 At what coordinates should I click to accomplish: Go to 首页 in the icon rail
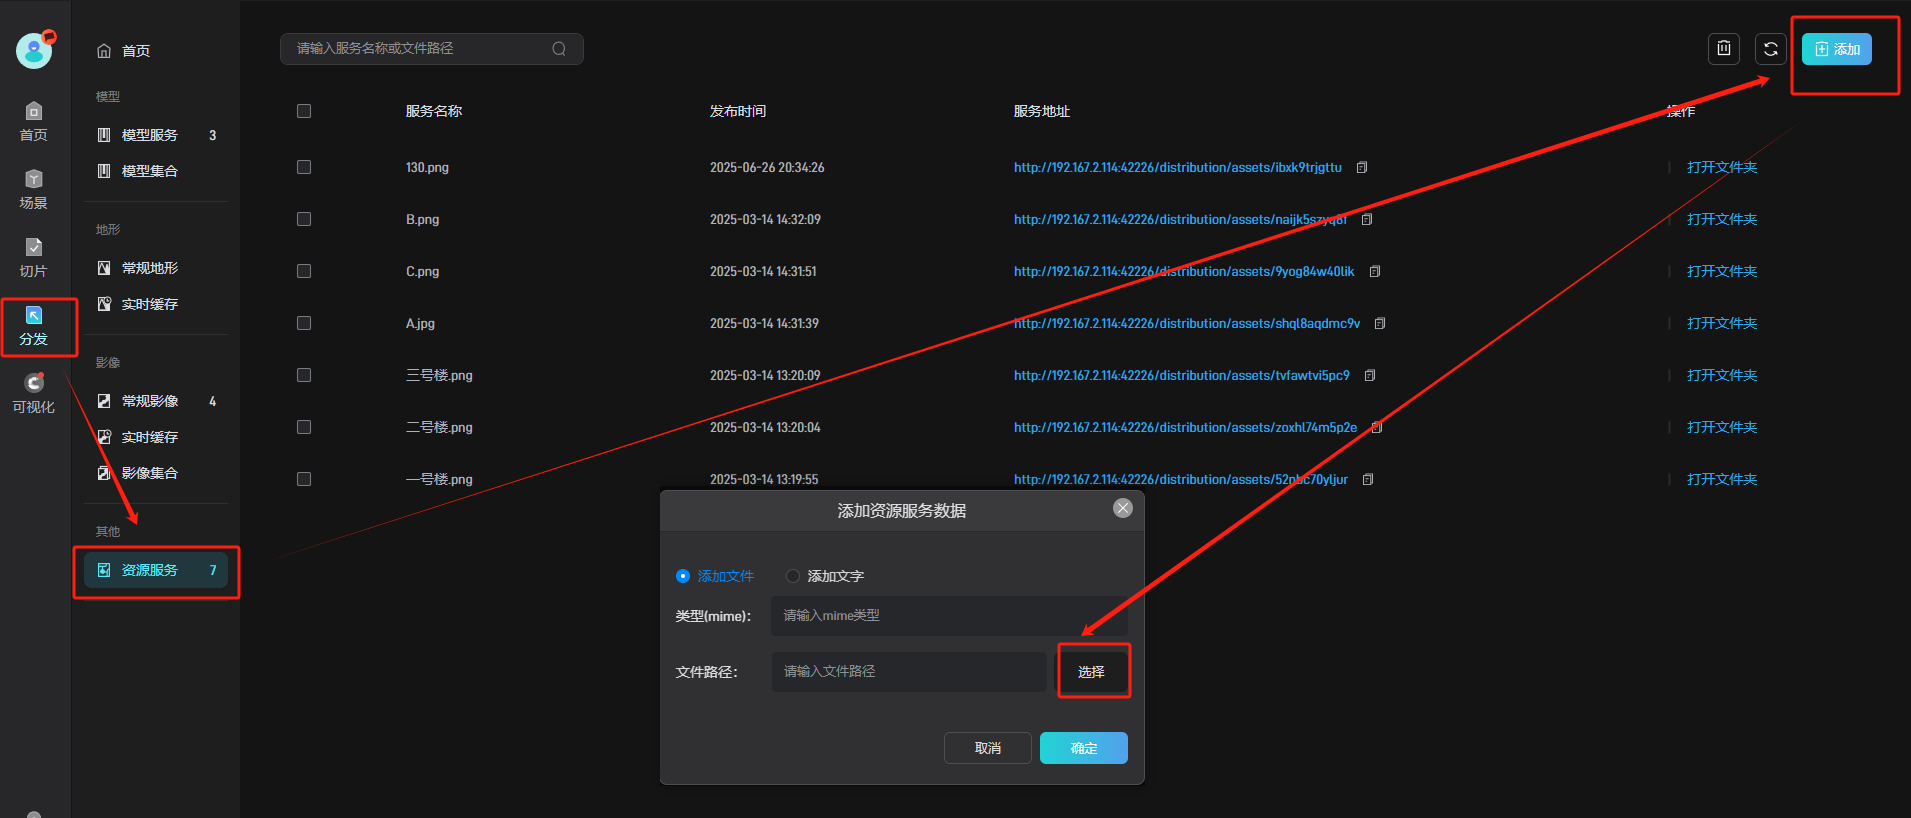[x=34, y=121]
